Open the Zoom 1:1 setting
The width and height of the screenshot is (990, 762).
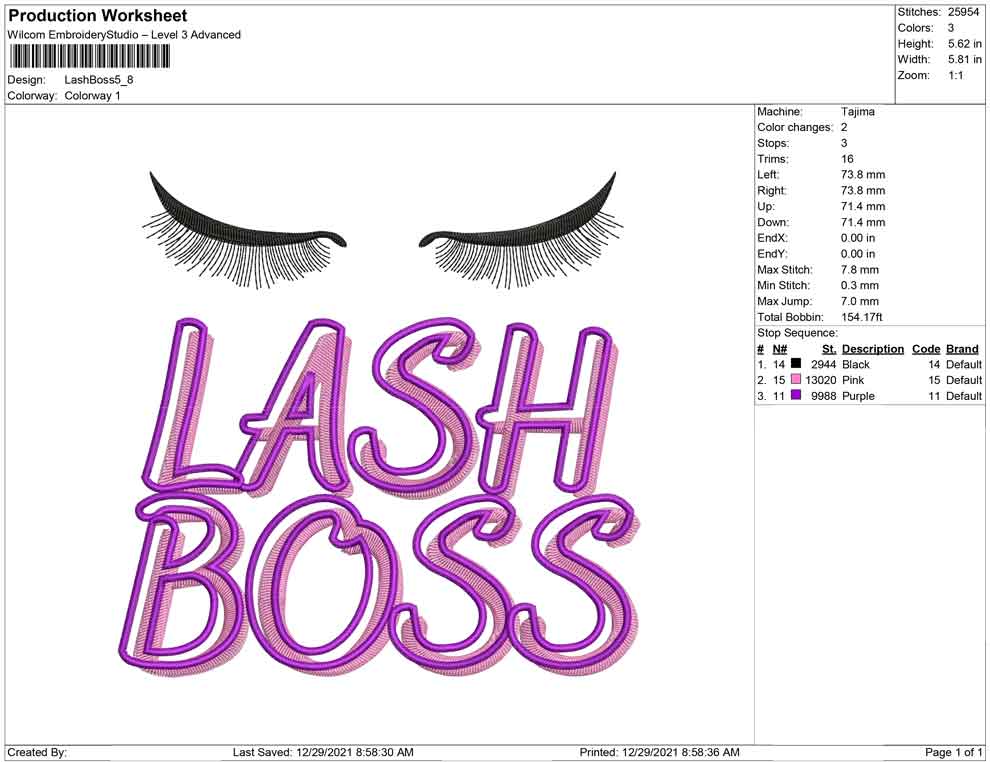pyautogui.click(x=955, y=74)
